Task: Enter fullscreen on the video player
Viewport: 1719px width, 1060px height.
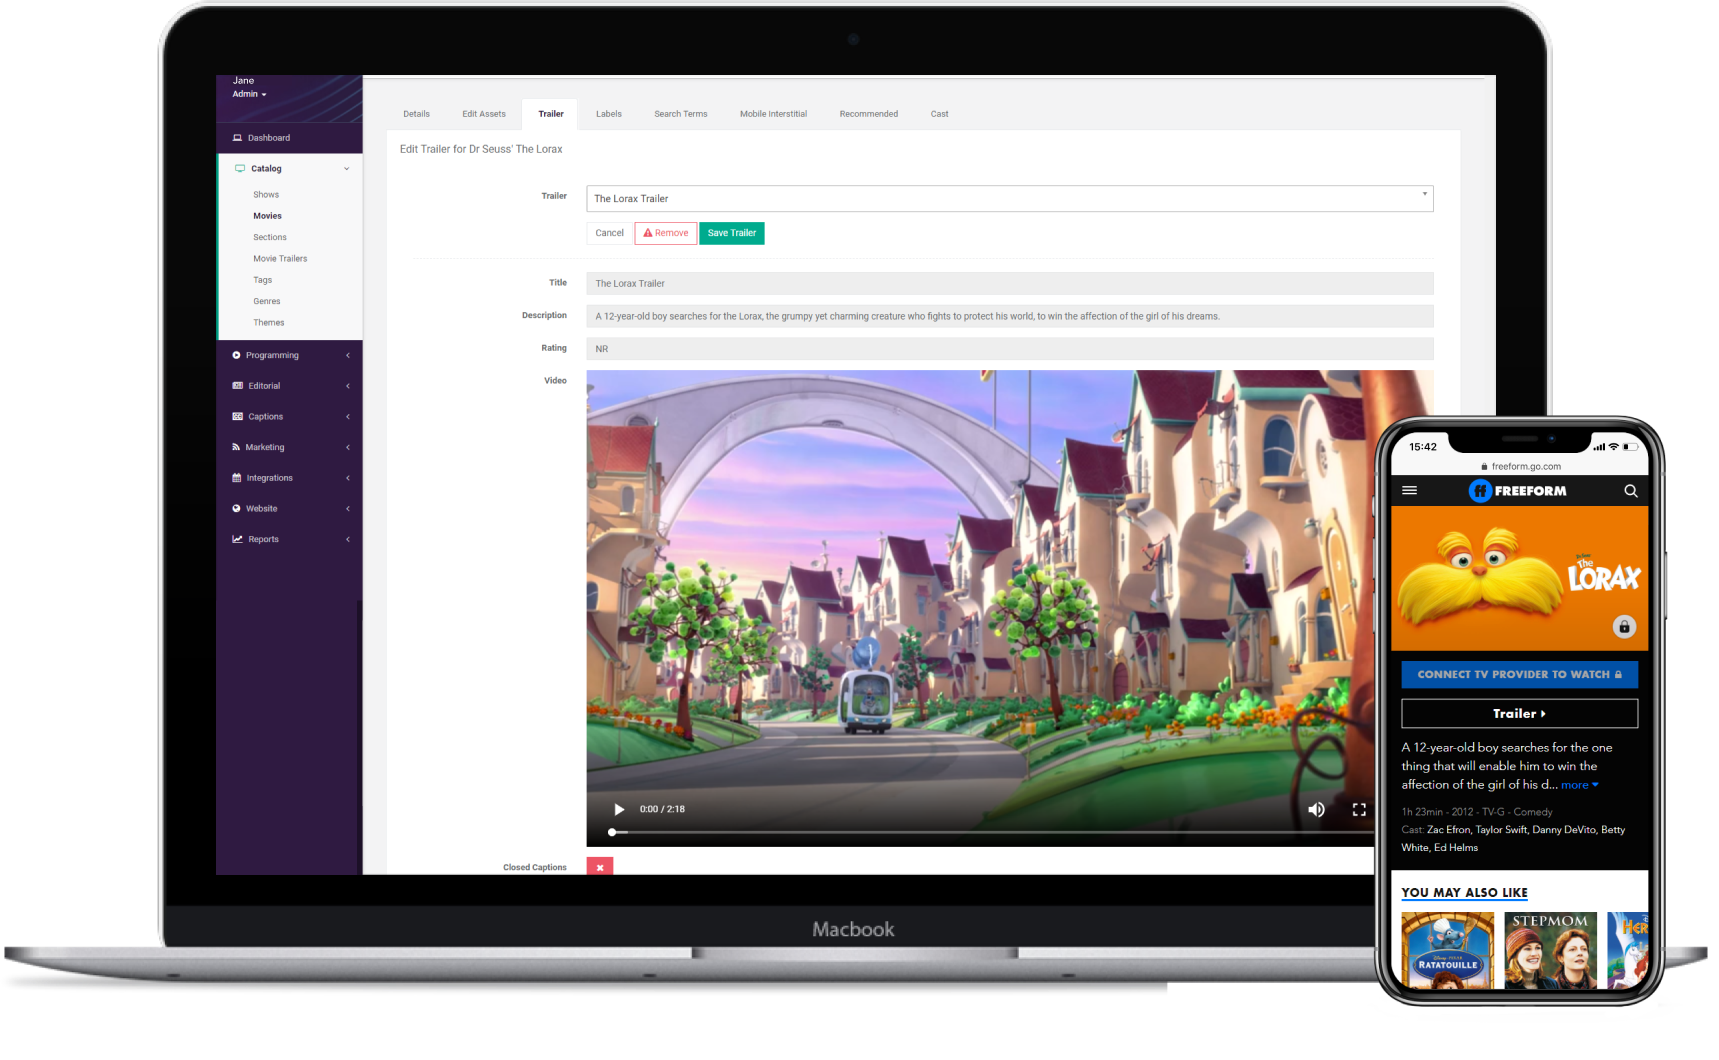Action: (1359, 809)
